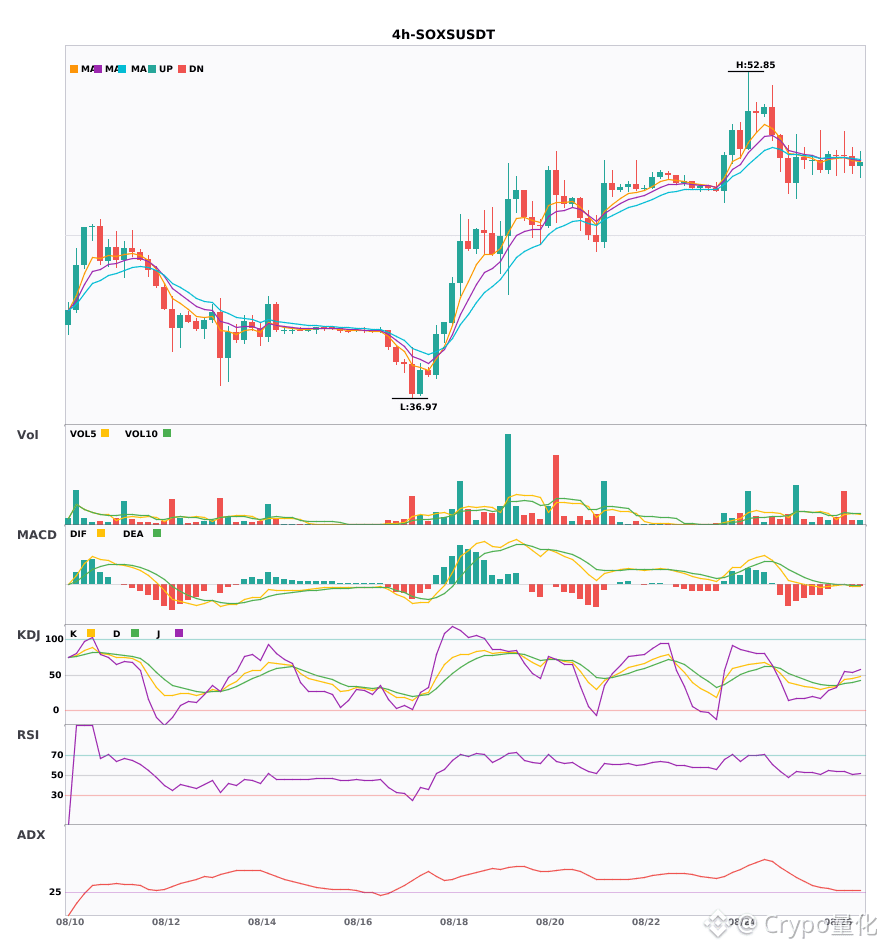Click the 08/18 date label
Image resolution: width=885 pixels, height=950 pixels.
pos(454,922)
